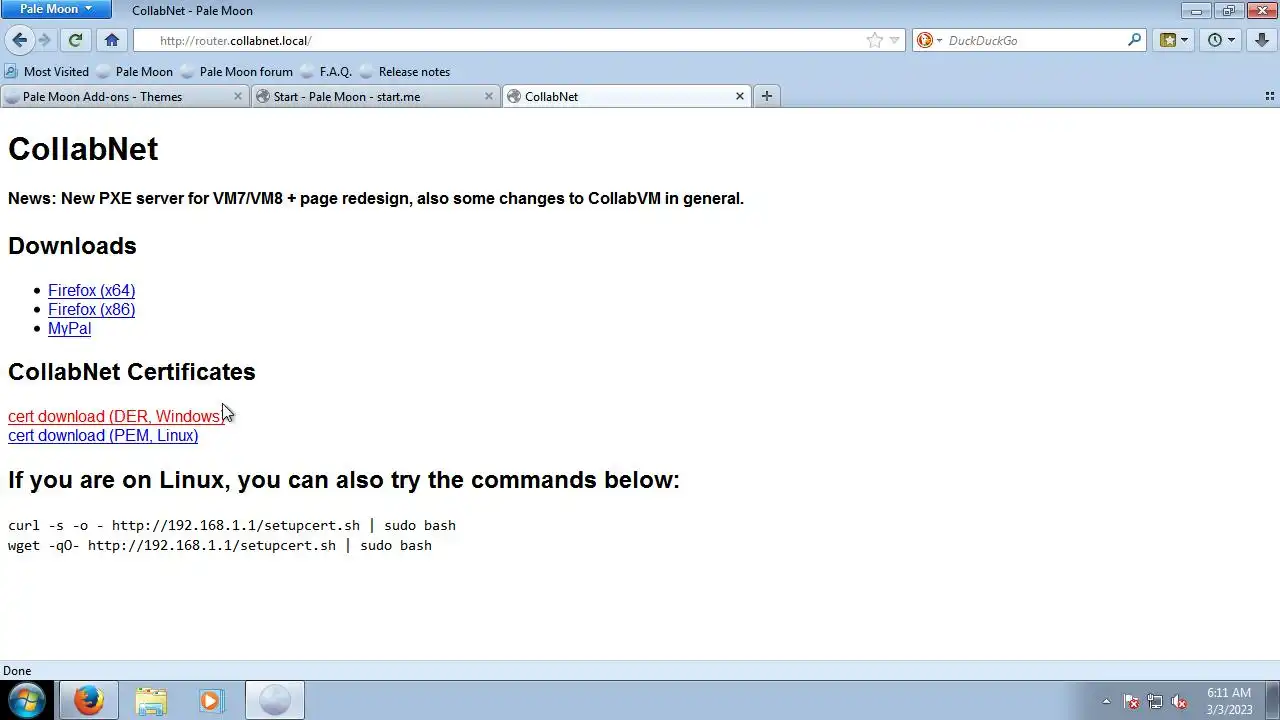Screen dimensions: 1280x720
Task: Click the CollabNet page heading
Action: coord(83,149)
